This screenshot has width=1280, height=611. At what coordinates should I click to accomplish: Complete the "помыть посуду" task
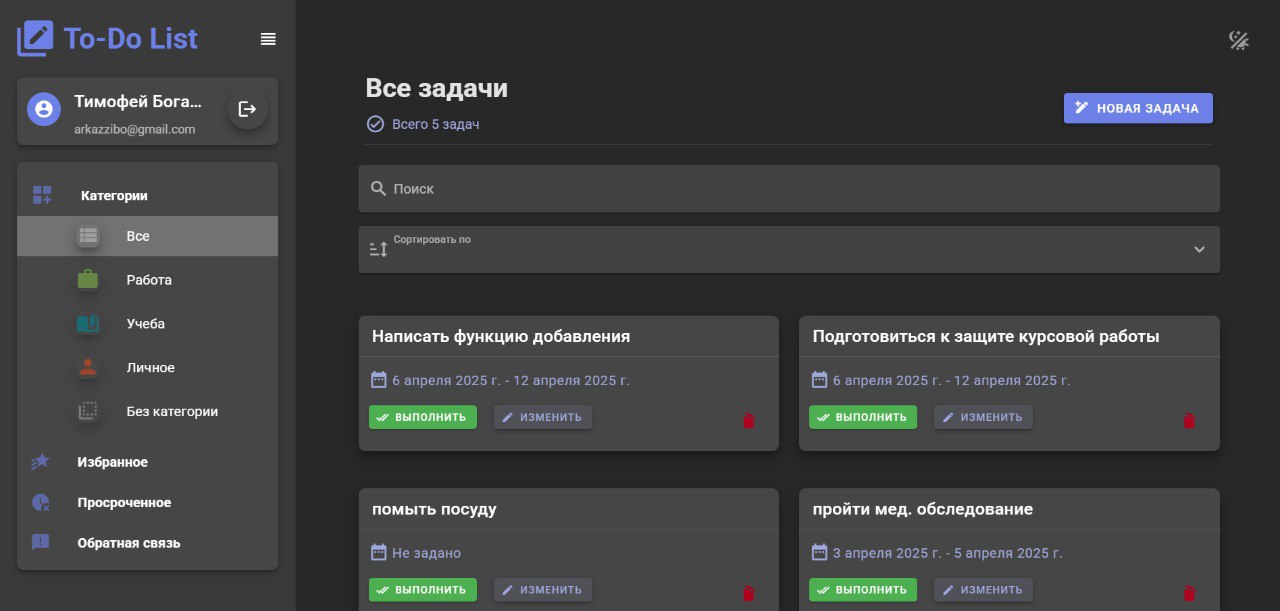point(423,590)
